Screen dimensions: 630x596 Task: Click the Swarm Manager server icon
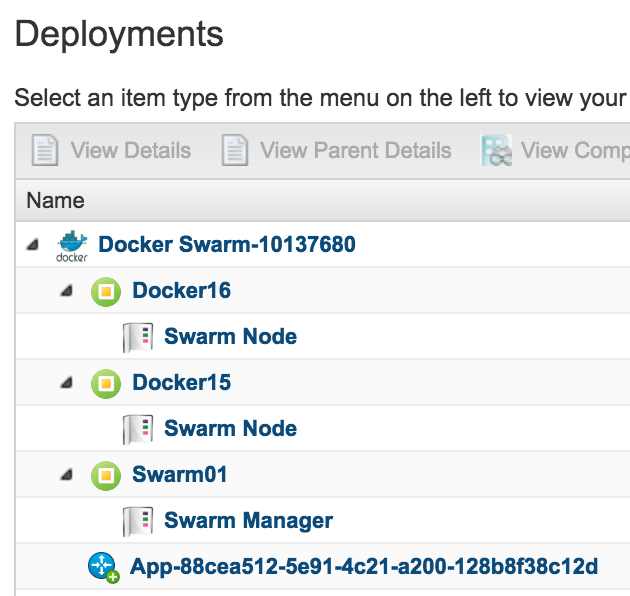[136, 521]
